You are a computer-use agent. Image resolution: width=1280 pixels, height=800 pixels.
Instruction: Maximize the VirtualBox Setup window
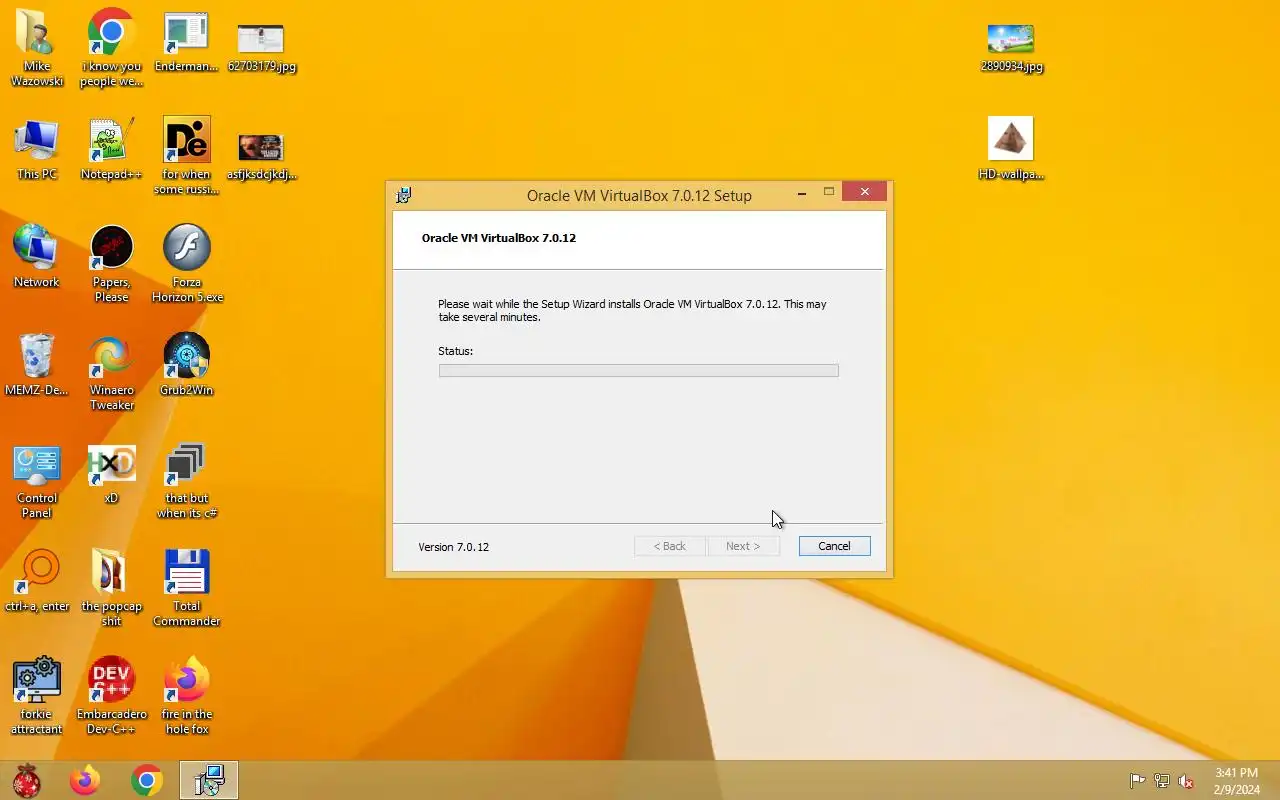point(829,192)
